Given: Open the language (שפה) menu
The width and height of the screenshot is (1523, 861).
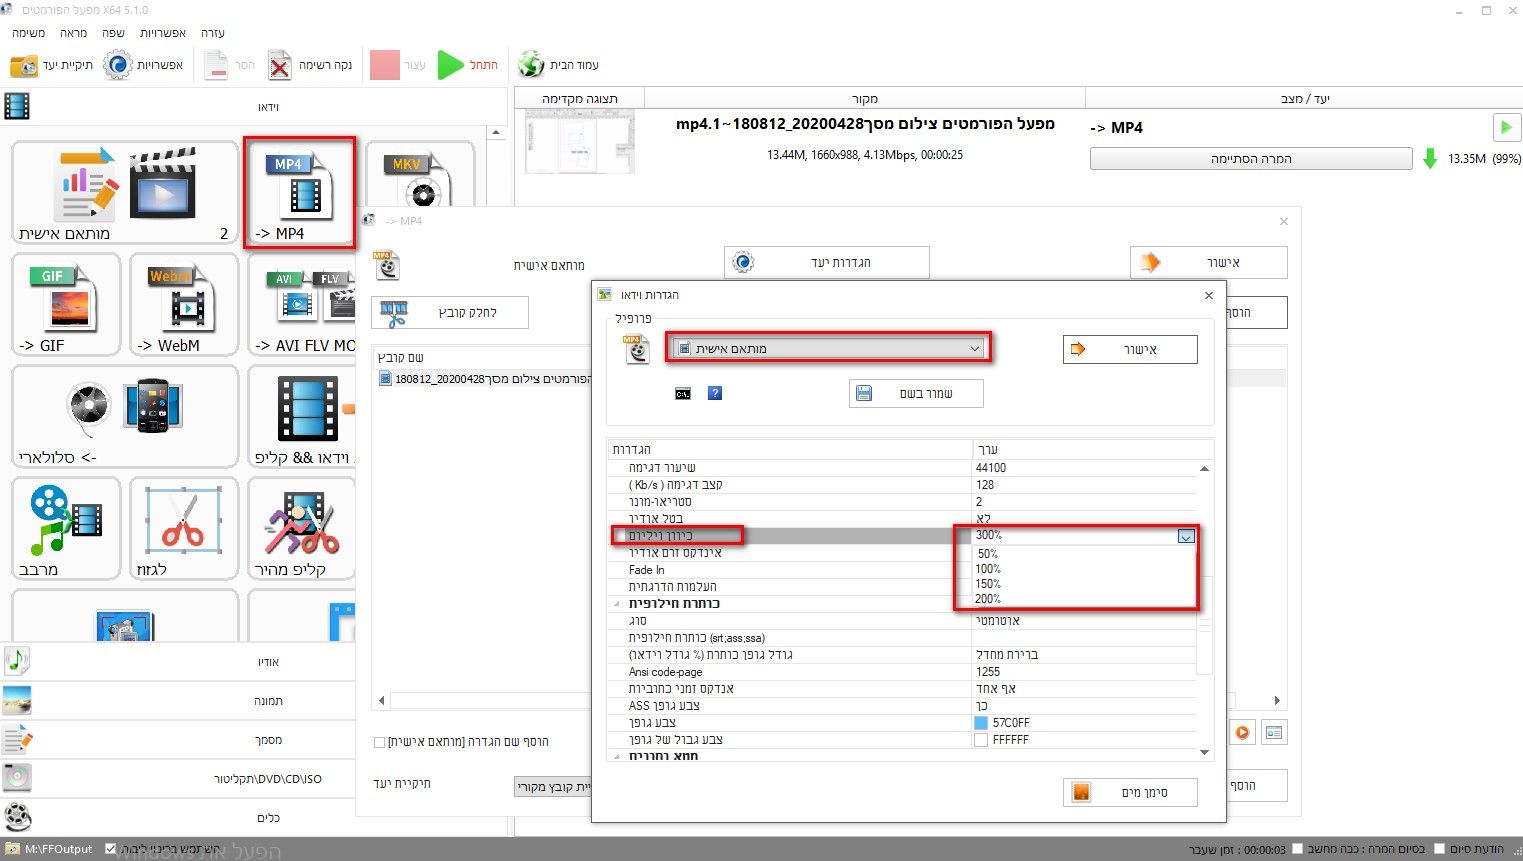Looking at the screenshot, I should click(114, 33).
